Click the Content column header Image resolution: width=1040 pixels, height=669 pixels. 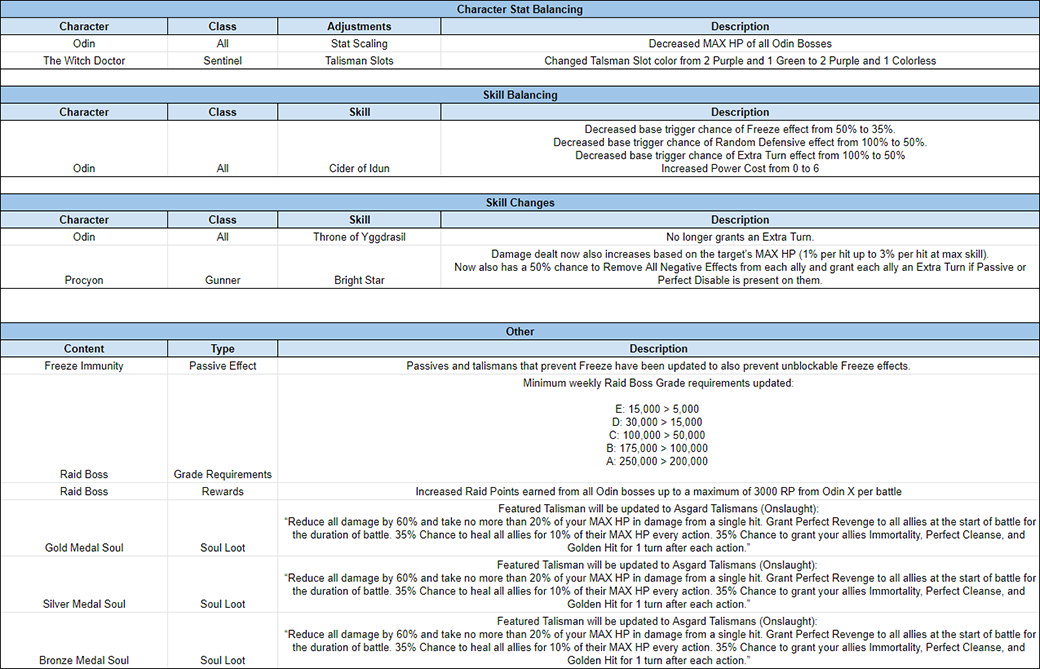(x=84, y=349)
